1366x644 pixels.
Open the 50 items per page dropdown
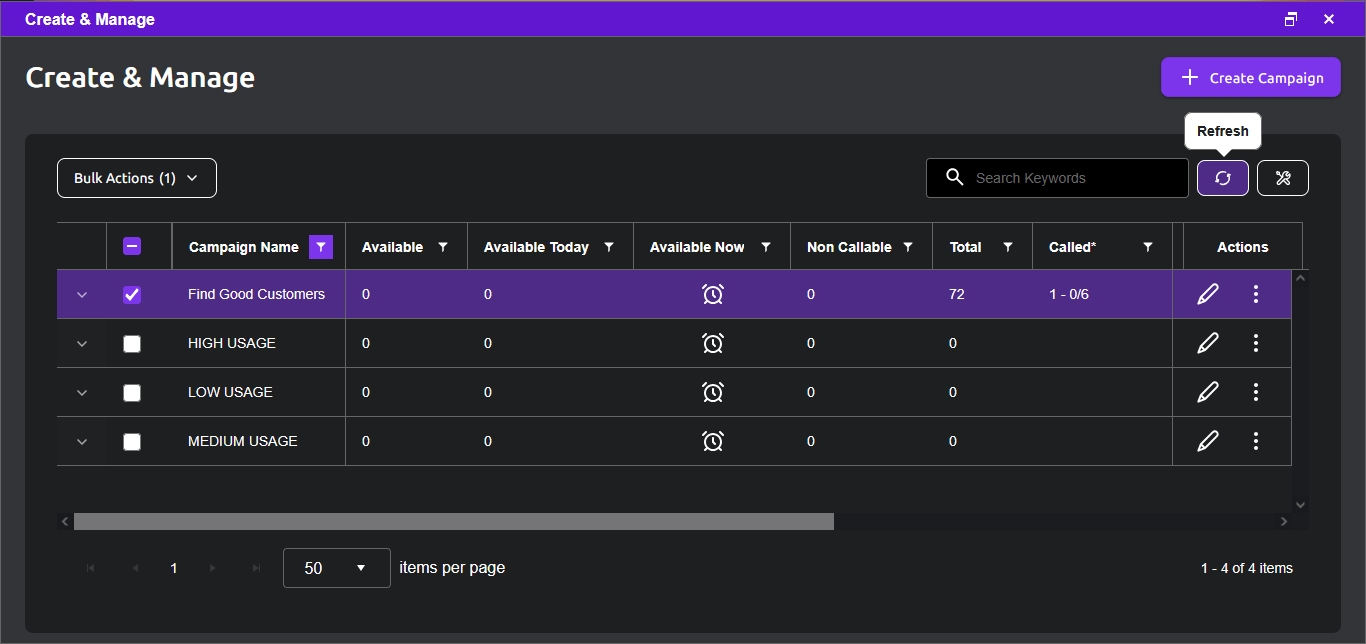[x=337, y=568]
